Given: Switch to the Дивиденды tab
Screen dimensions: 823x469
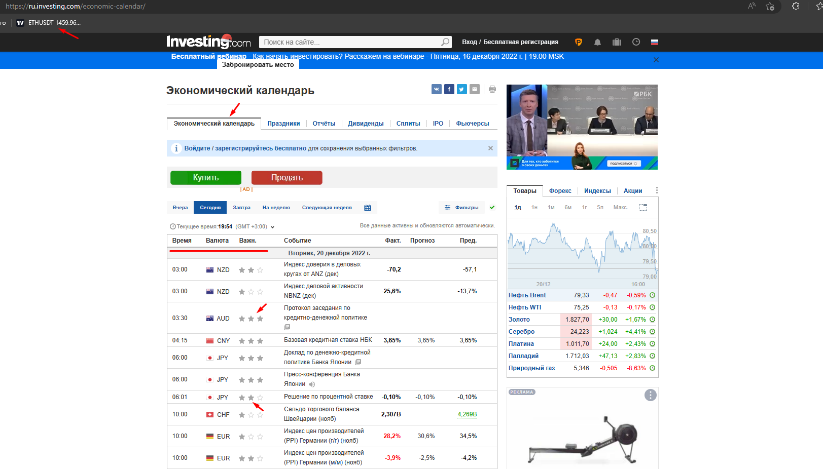Looking at the screenshot, I should coord(365,123).
